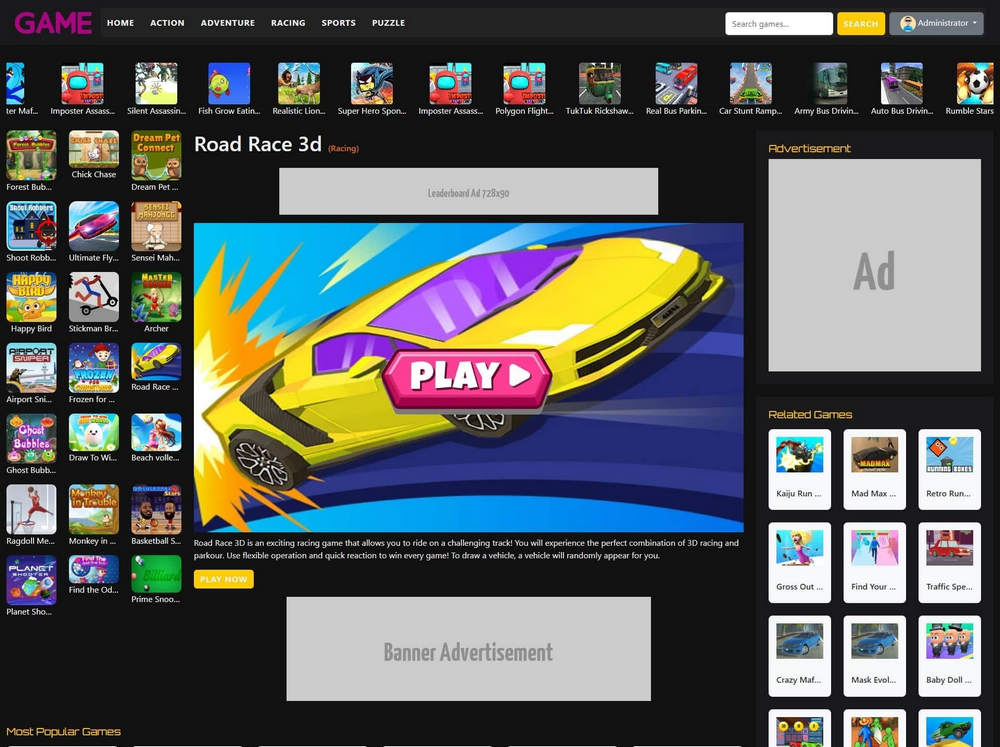Image resolution: width=1000 pixels, height=747 pixels.
Task: Click the yellow Search button
Action: (x=861, y=24)
